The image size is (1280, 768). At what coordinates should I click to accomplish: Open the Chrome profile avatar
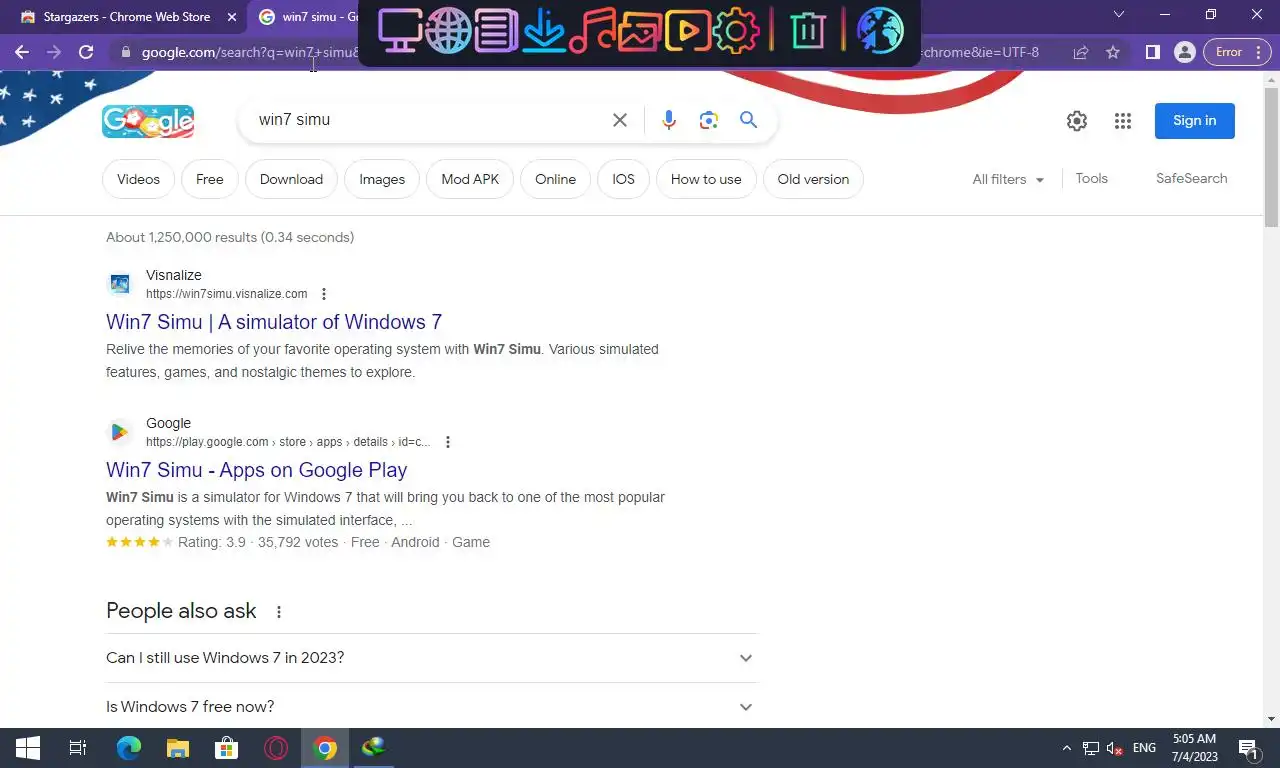[x=1185, y=52]
